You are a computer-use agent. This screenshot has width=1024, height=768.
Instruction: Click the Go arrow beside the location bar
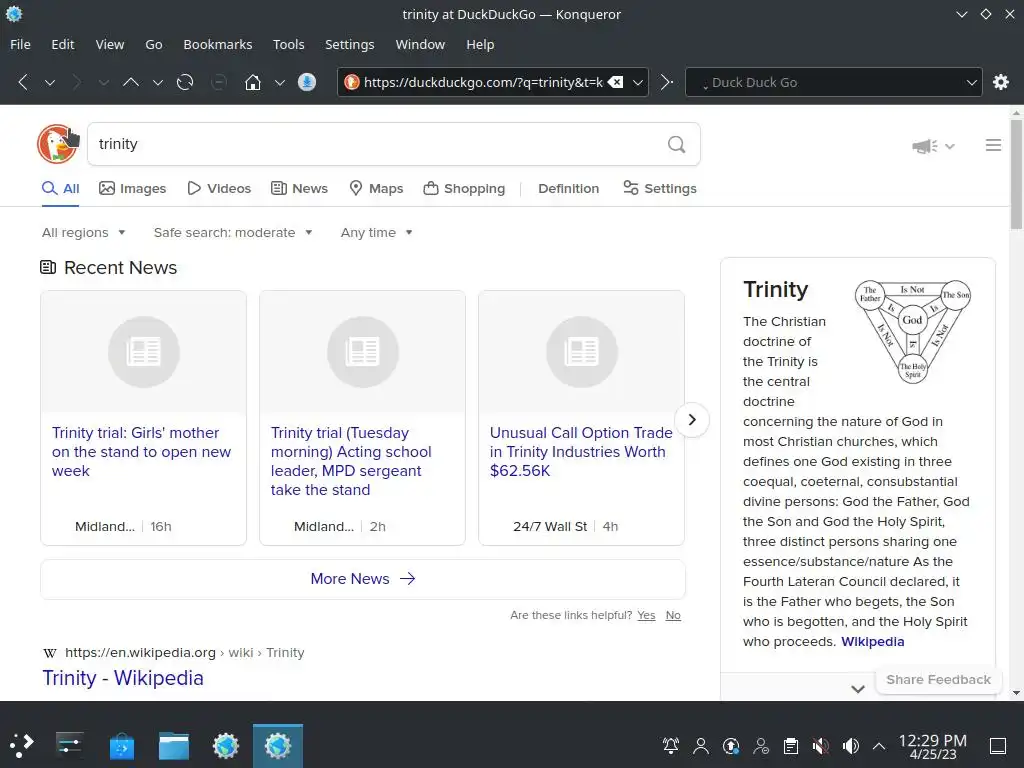point(666,82)
